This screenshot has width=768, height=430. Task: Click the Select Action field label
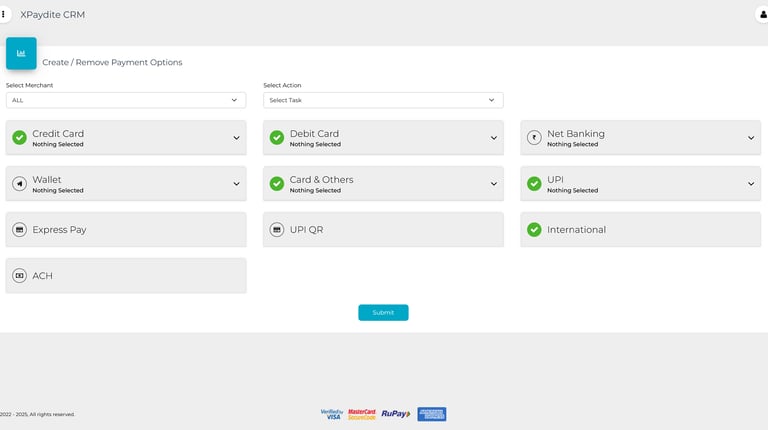click(x=282, y=85)
